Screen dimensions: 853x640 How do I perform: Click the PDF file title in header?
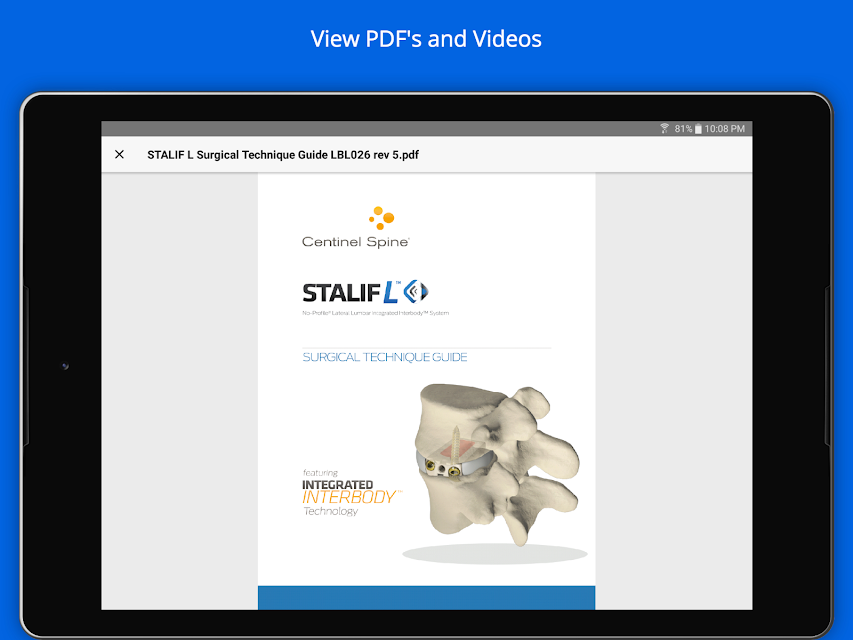click(x=283, y=155)
